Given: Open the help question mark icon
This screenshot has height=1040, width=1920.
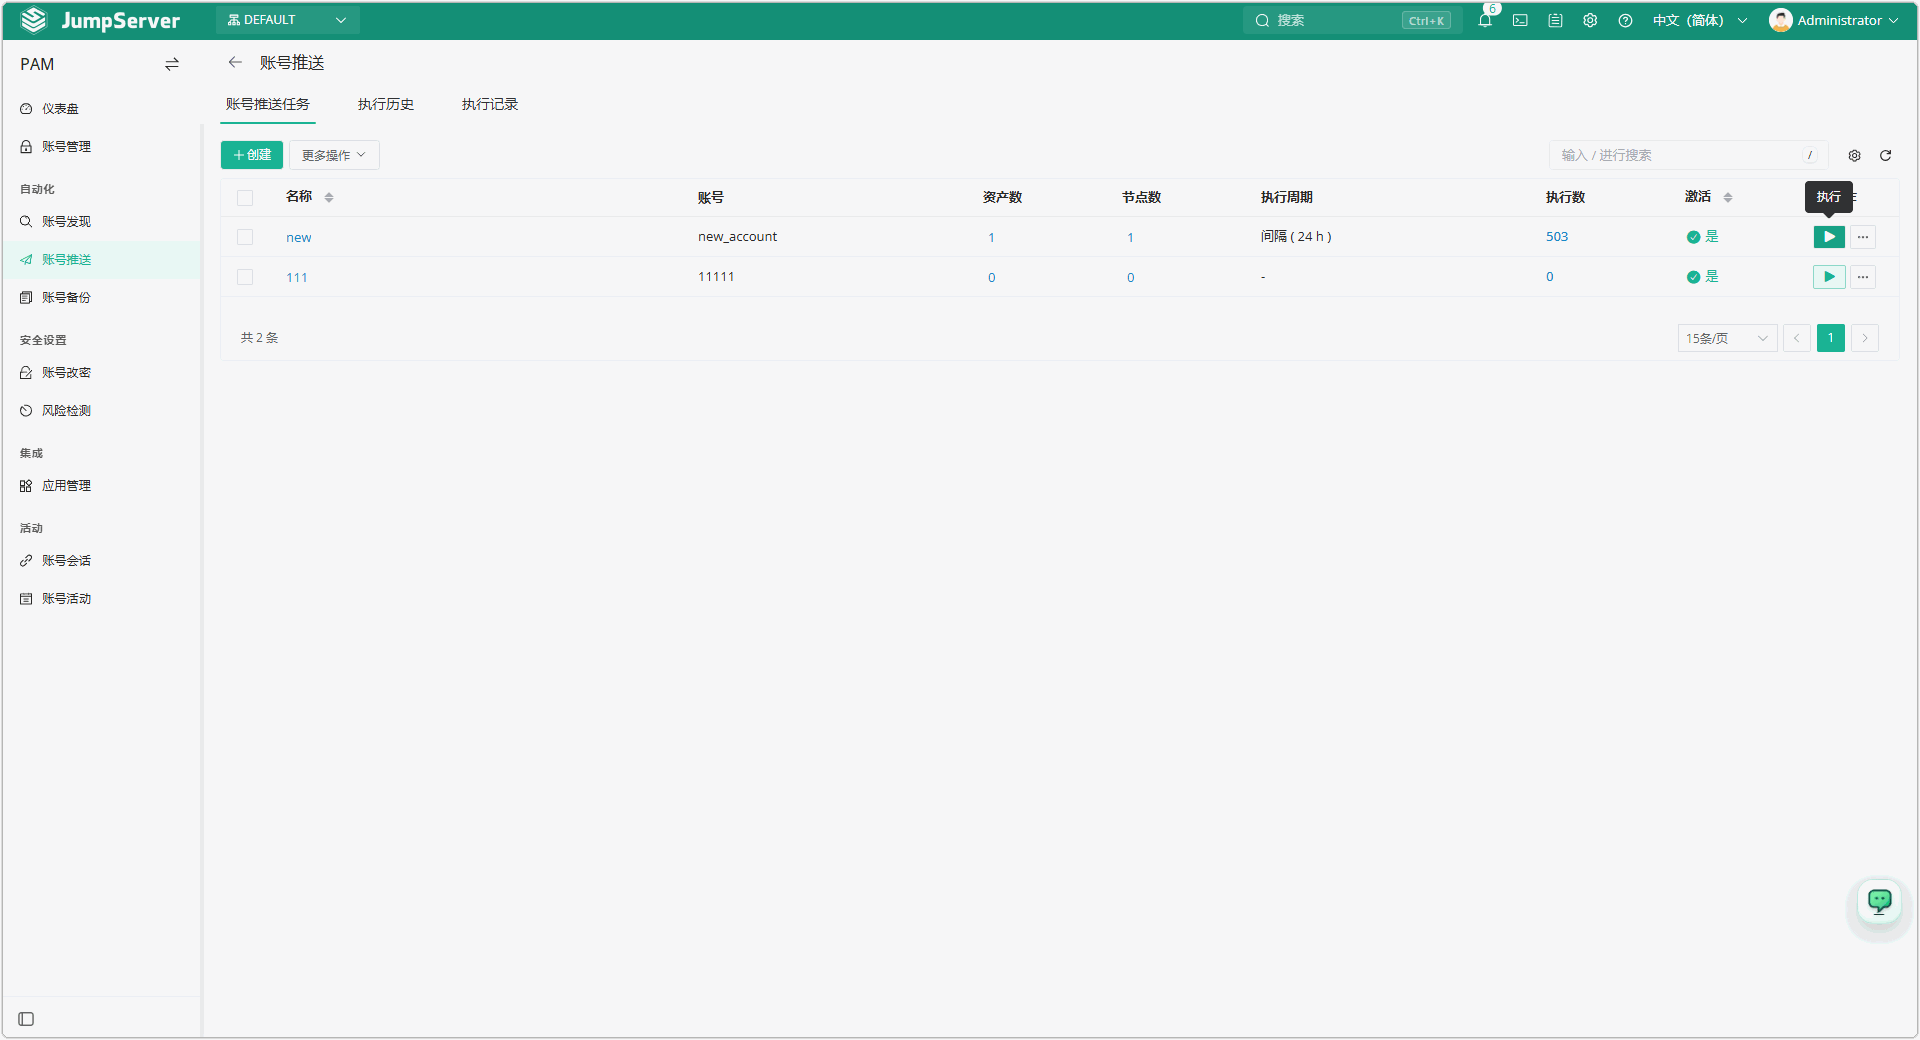Looking at the screenshot, I should (1625, 20).
